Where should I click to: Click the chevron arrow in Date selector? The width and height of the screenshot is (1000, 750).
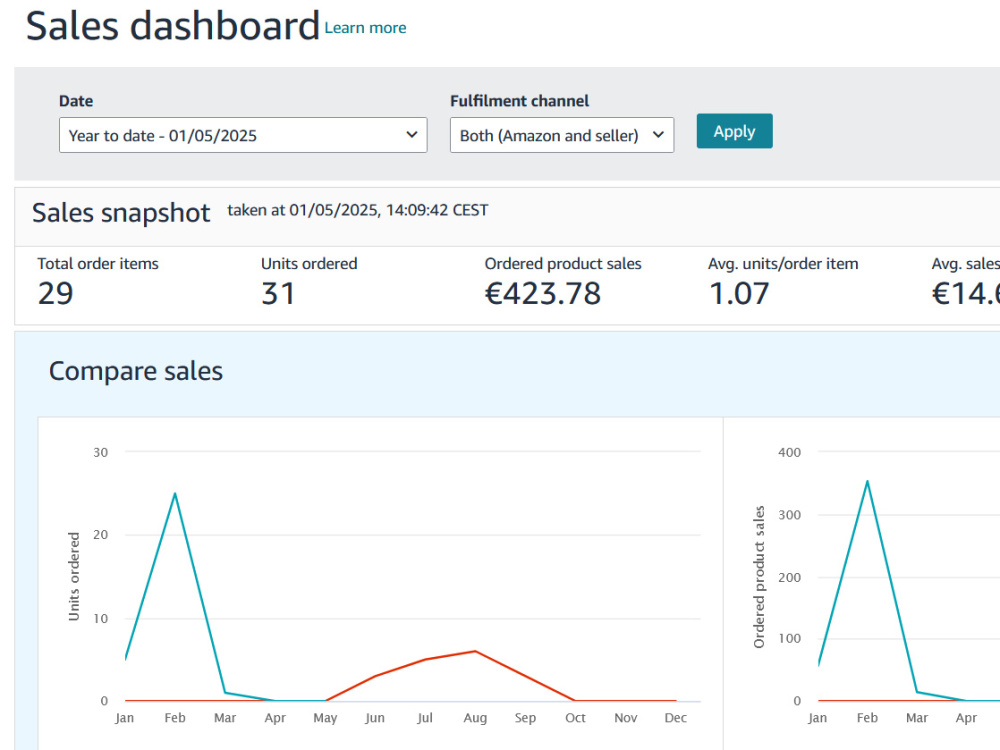pos(411,135)
